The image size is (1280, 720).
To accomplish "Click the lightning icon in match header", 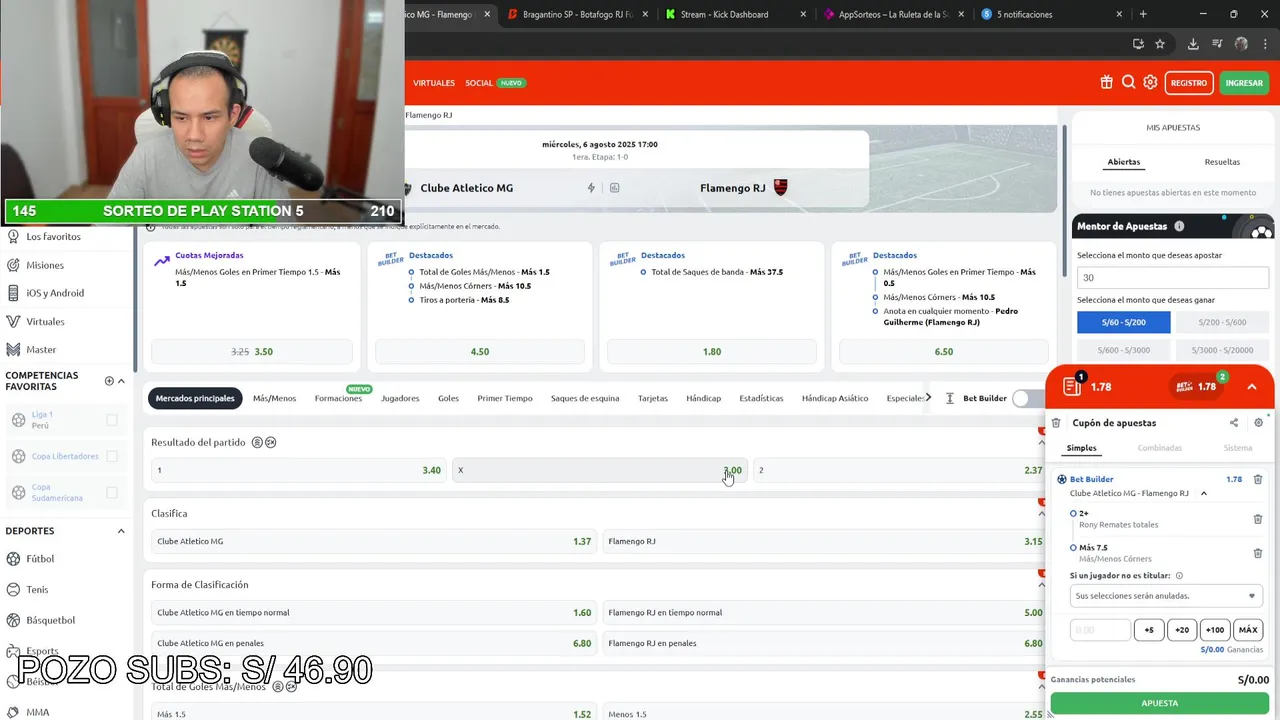I will point(591,188).
